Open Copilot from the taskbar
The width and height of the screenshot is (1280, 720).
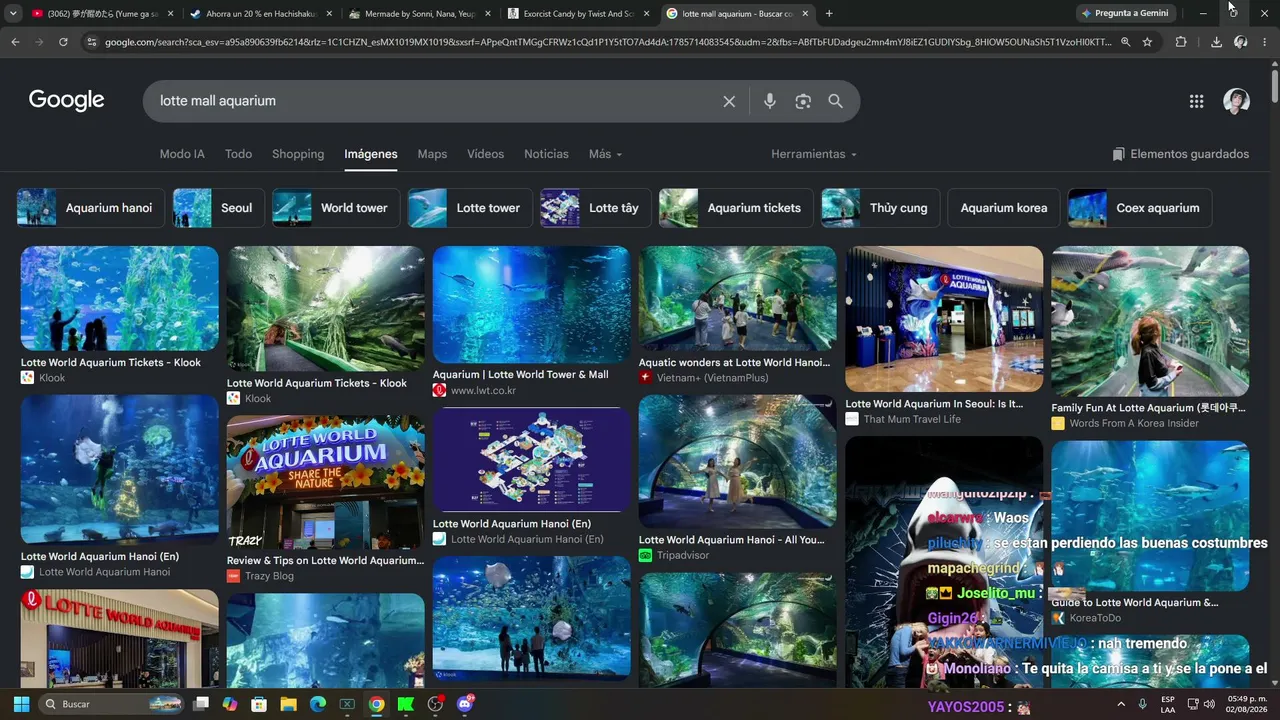click(230, 704)
